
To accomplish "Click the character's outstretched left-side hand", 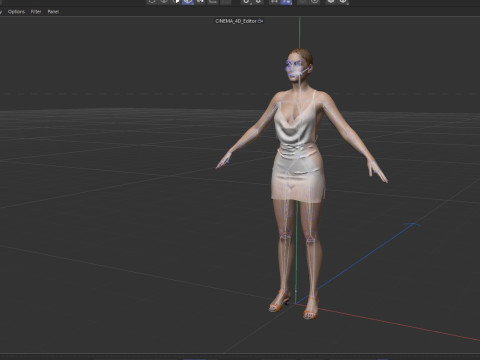I will pos(224,160).
